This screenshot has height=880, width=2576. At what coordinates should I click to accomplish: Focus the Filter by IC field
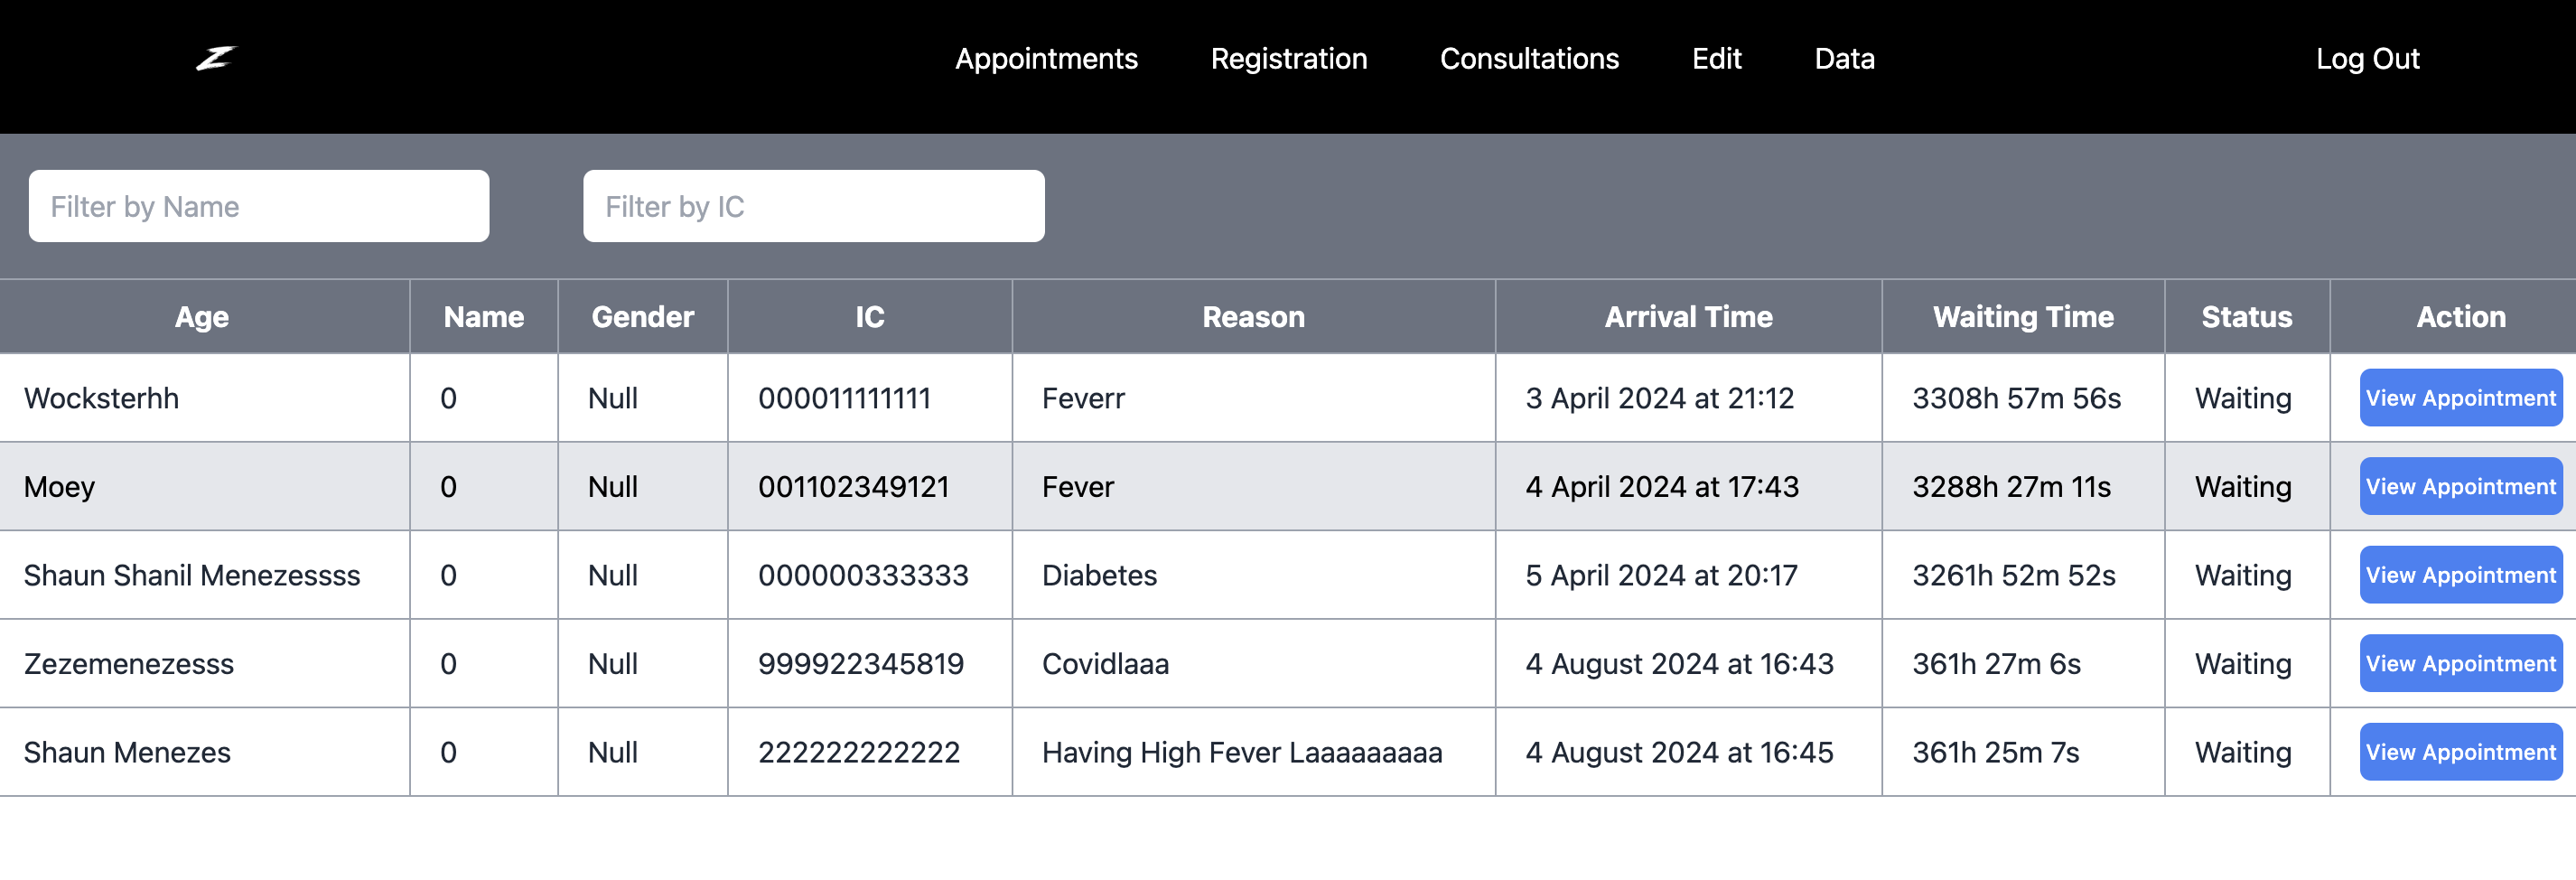tap(814, 206)
